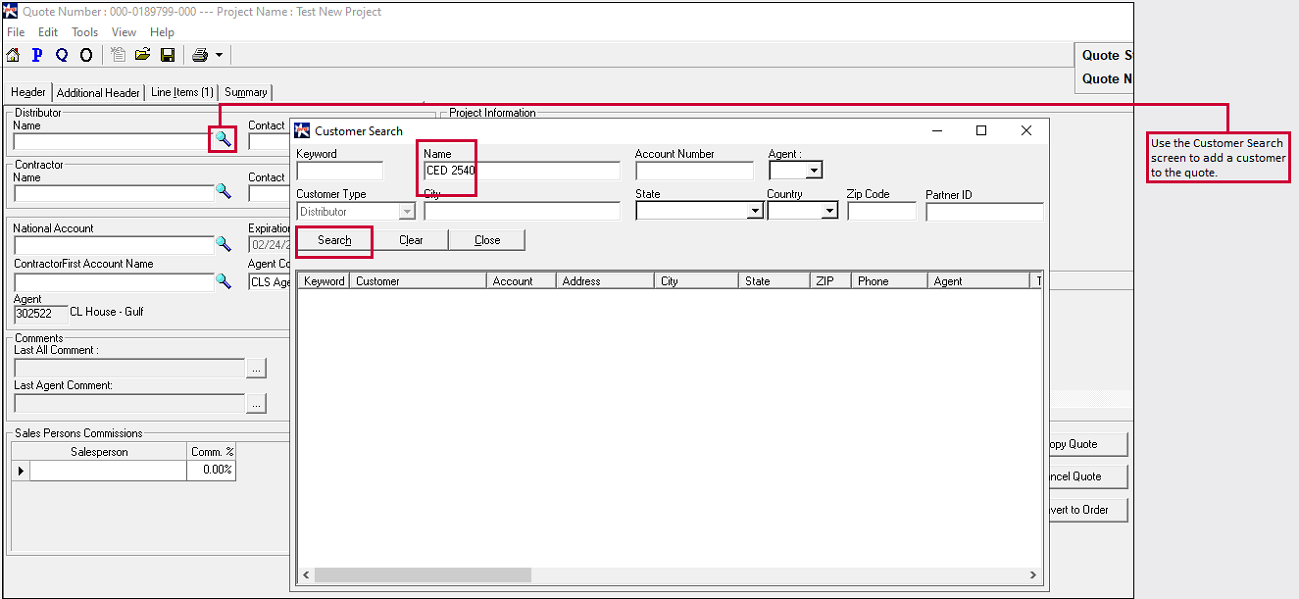
Task: Expand the State dropdown list
Action: [754, 211]
